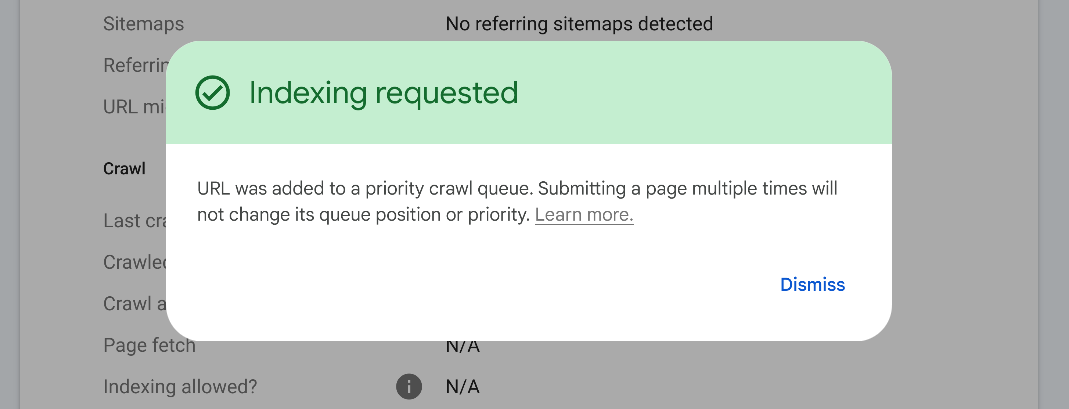Click the N/A value for Page fetch
Screen dimensions: 1069x409
pos(463,347)
